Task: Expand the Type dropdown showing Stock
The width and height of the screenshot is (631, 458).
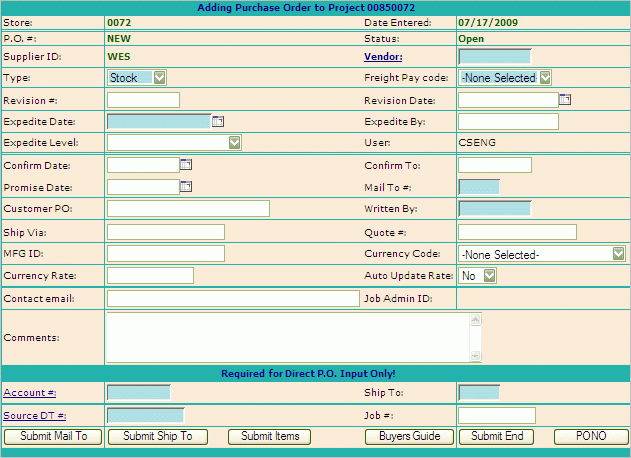Action: (x=159, y=77)
